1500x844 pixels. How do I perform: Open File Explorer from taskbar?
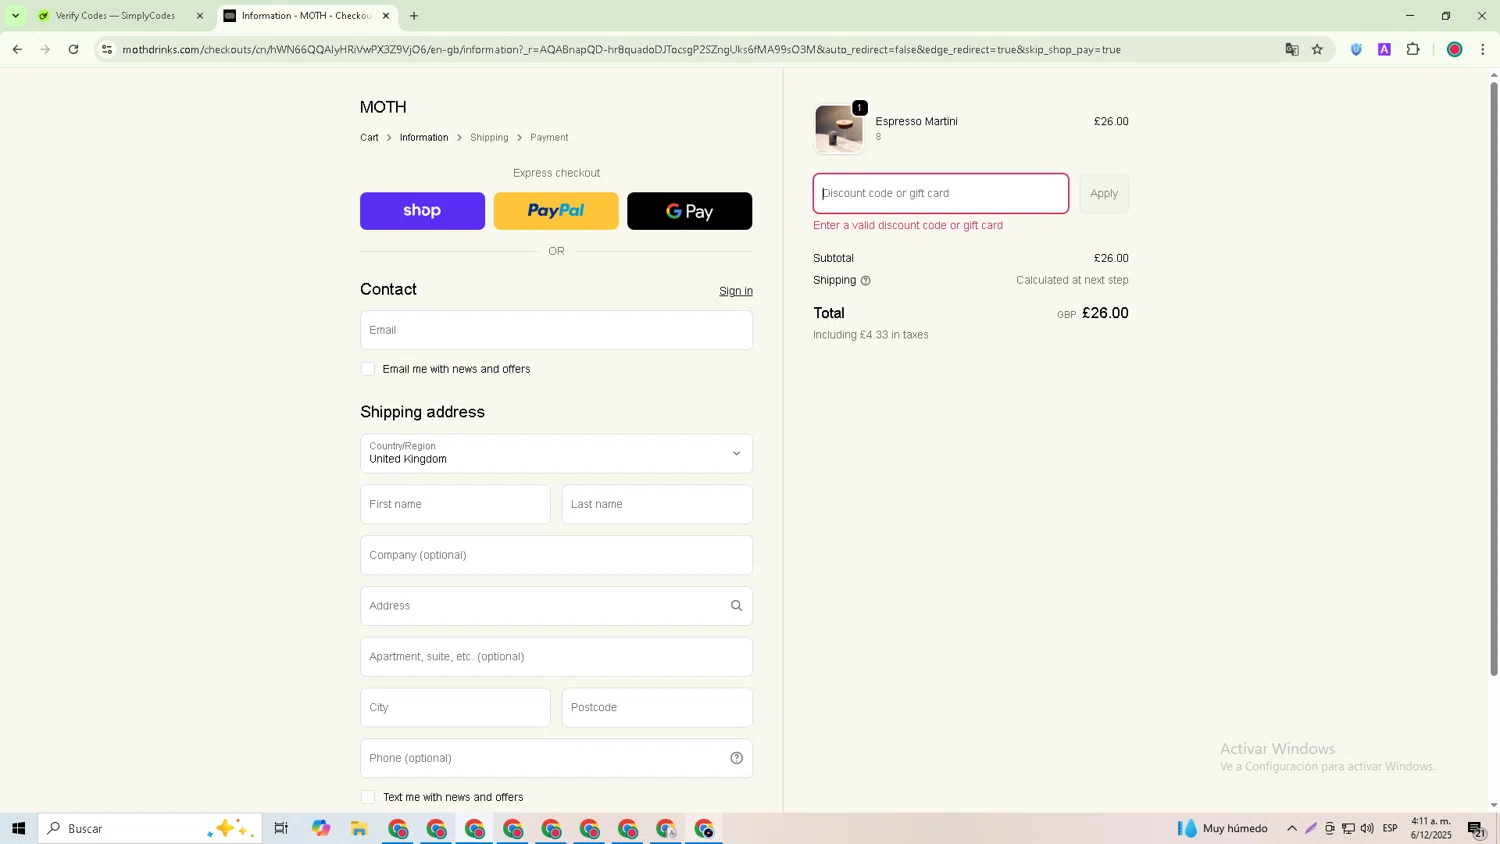(359, 828)
